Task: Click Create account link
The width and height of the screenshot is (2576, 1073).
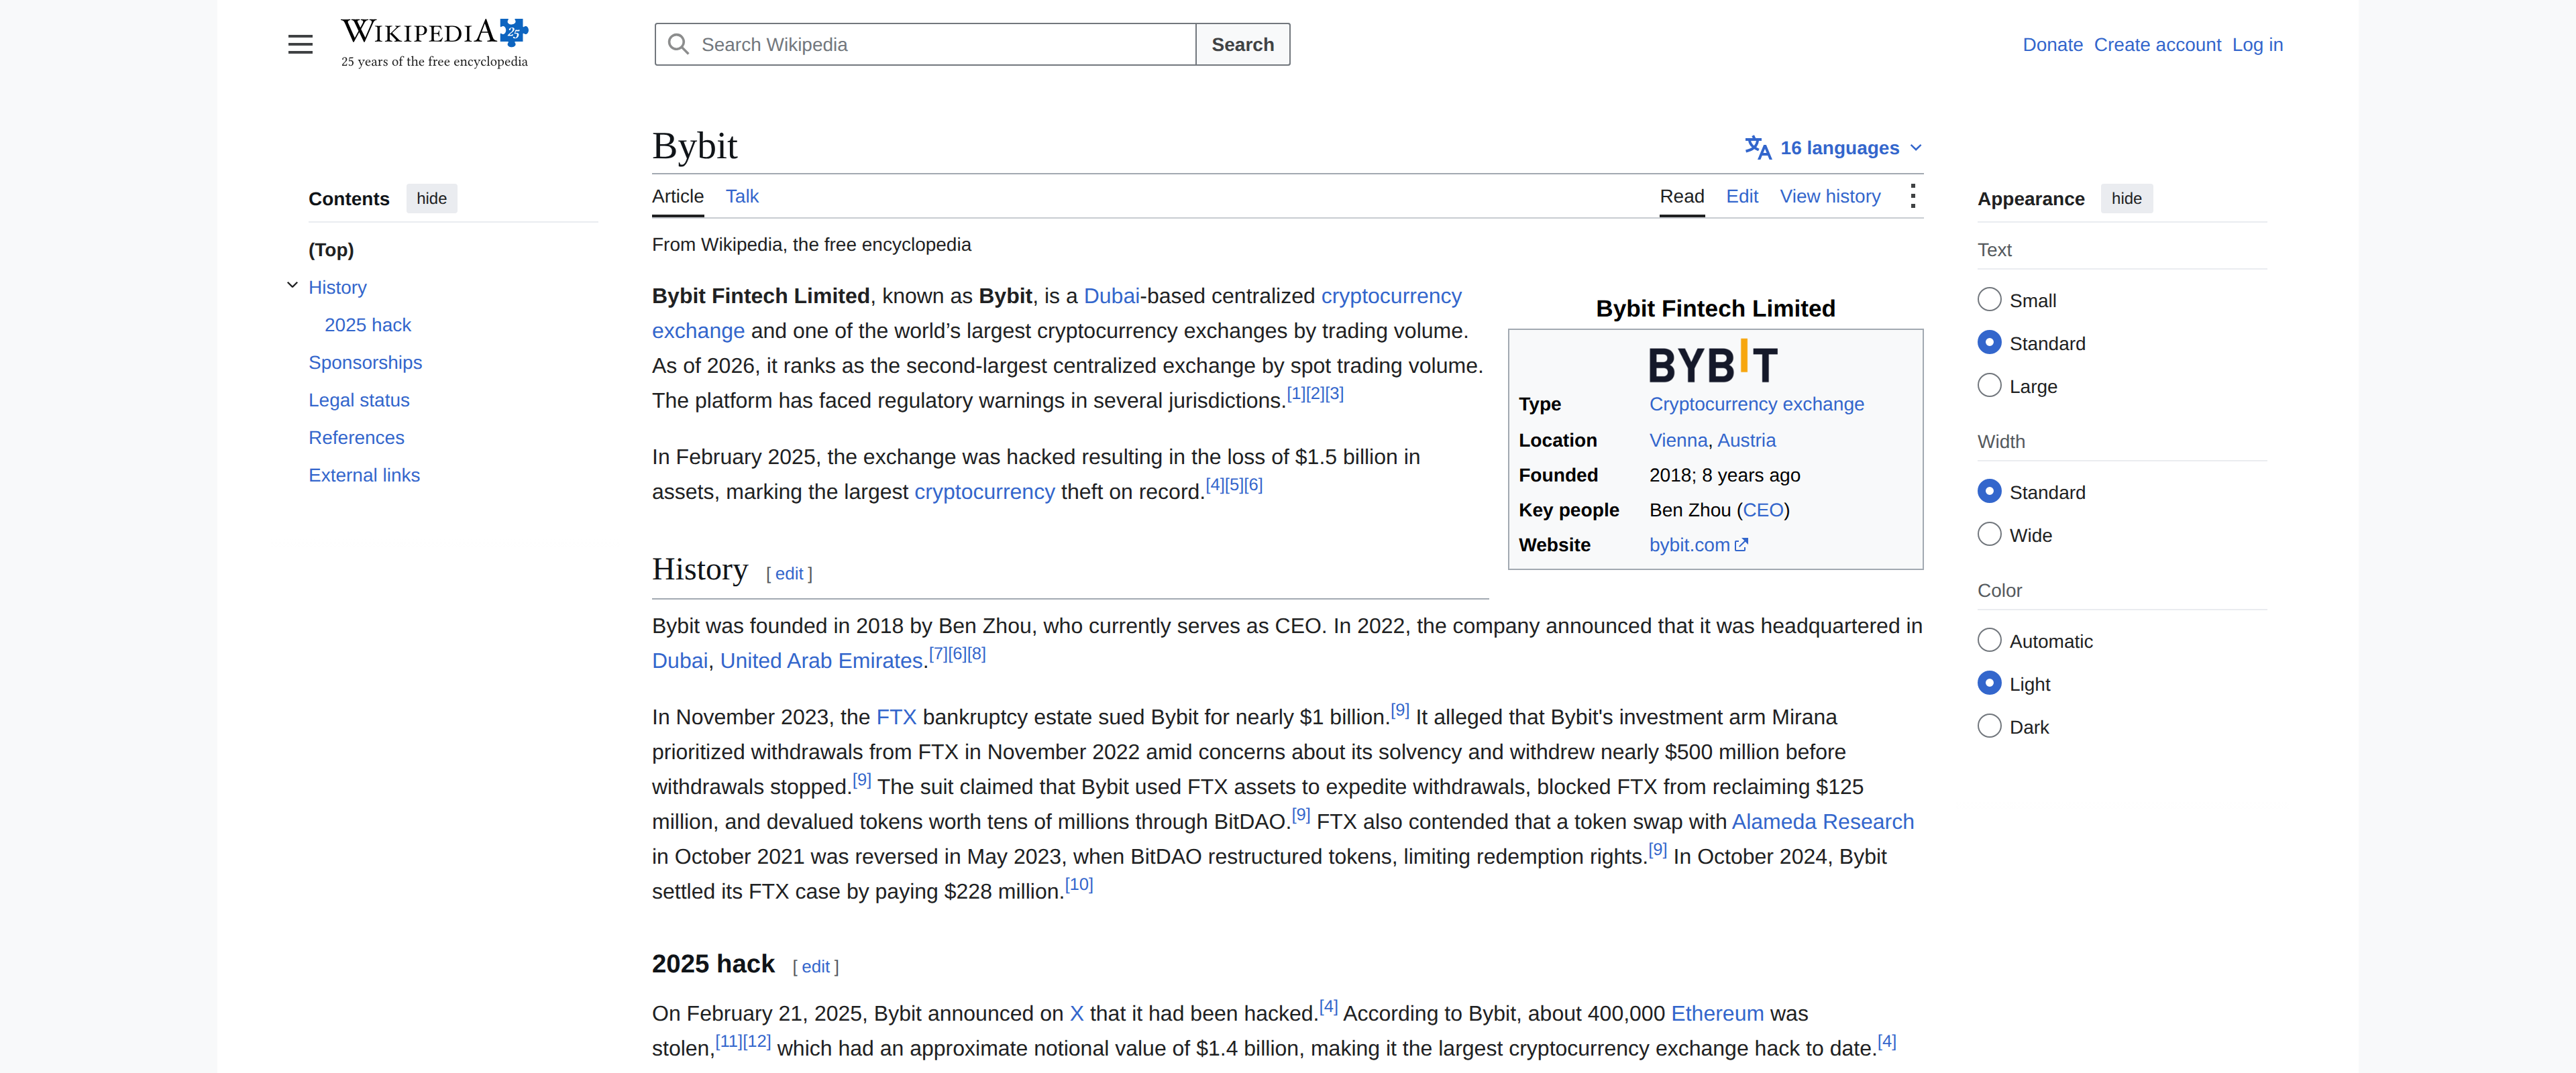Action: click(2157, 44)
